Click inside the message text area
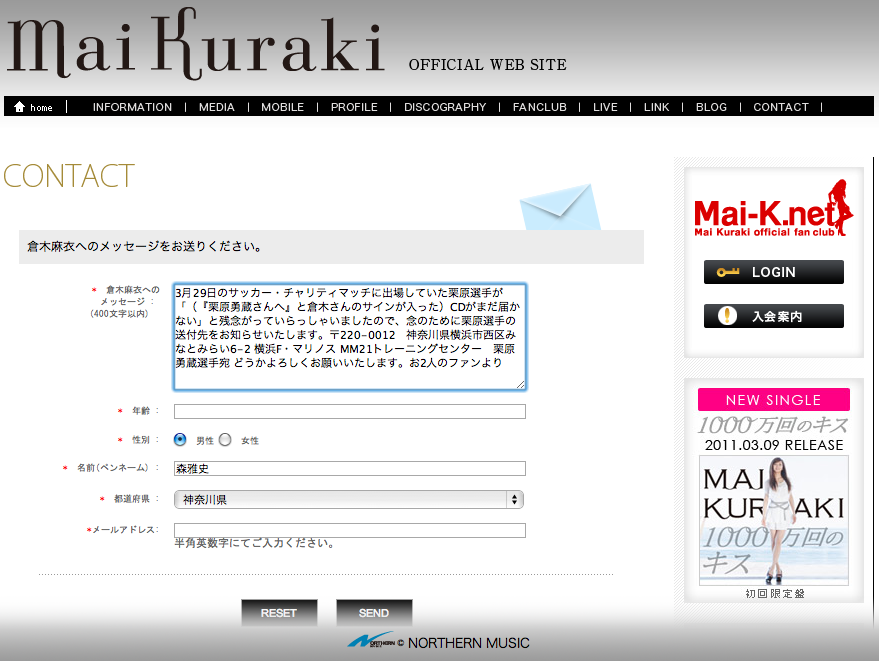The width and height of the screenshot is (879, 661). pos(350,336)
